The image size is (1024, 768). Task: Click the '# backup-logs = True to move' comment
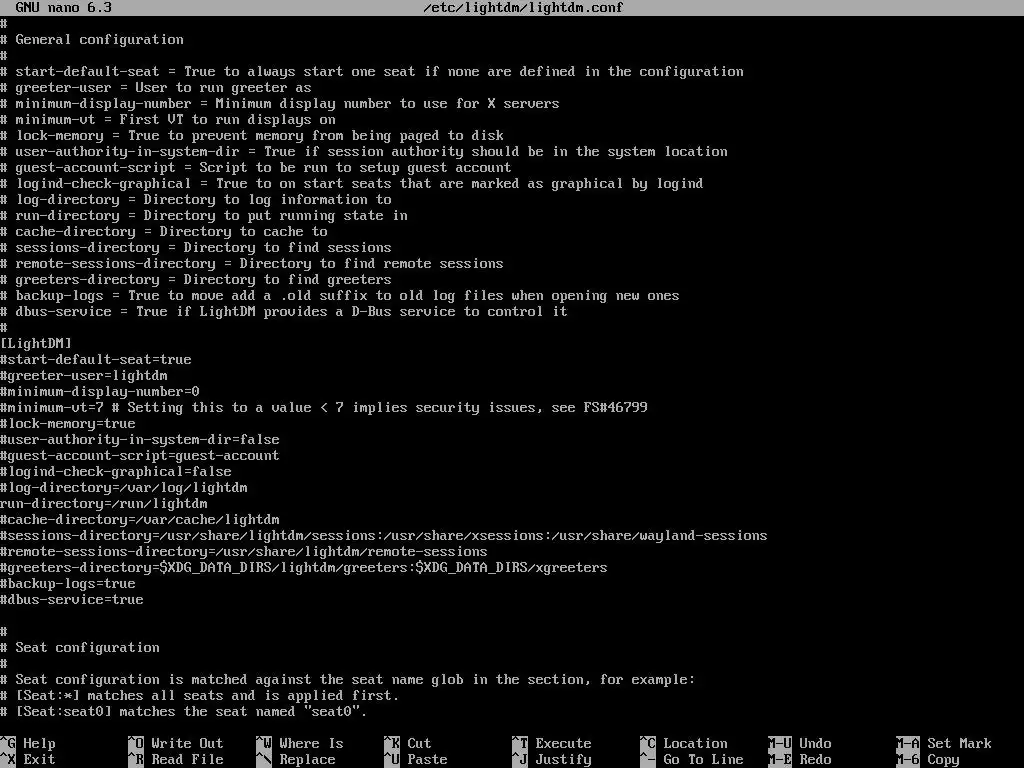[x=340, y=296]
